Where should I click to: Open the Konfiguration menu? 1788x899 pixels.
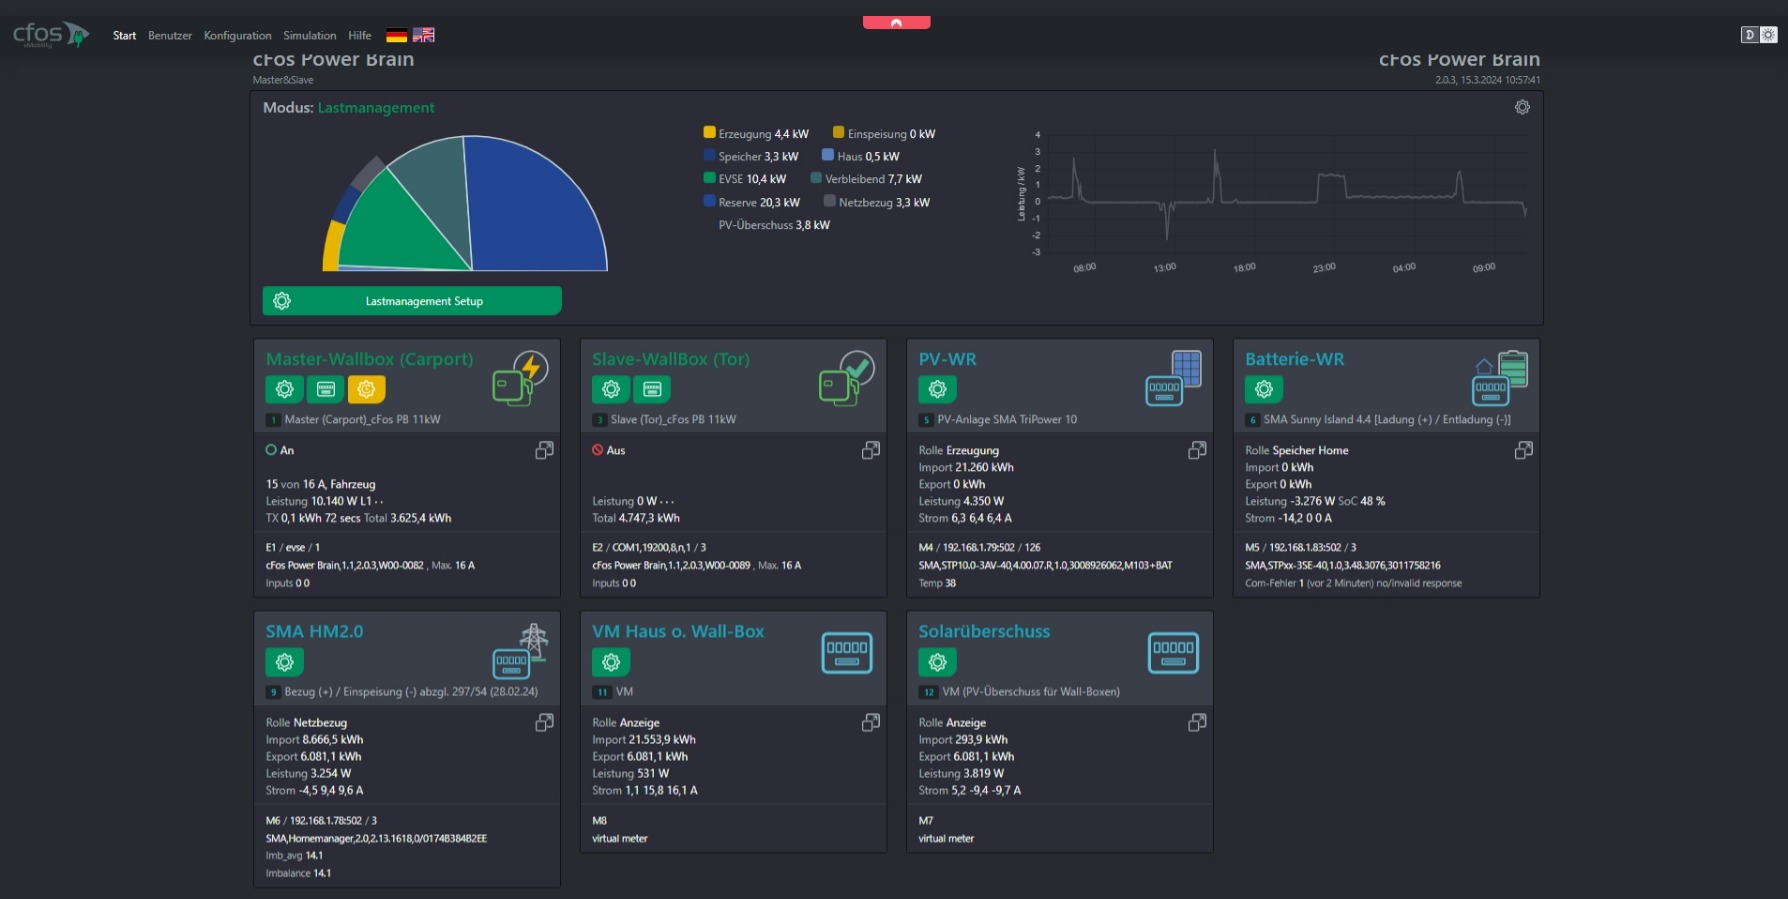[x=237, y=36]
